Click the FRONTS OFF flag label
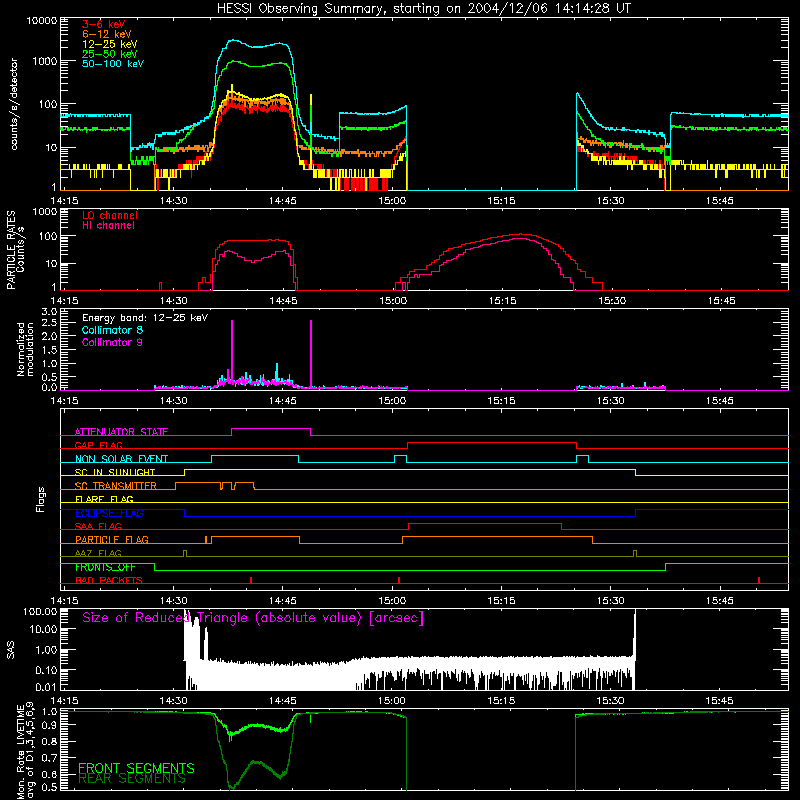 (105, 567)
